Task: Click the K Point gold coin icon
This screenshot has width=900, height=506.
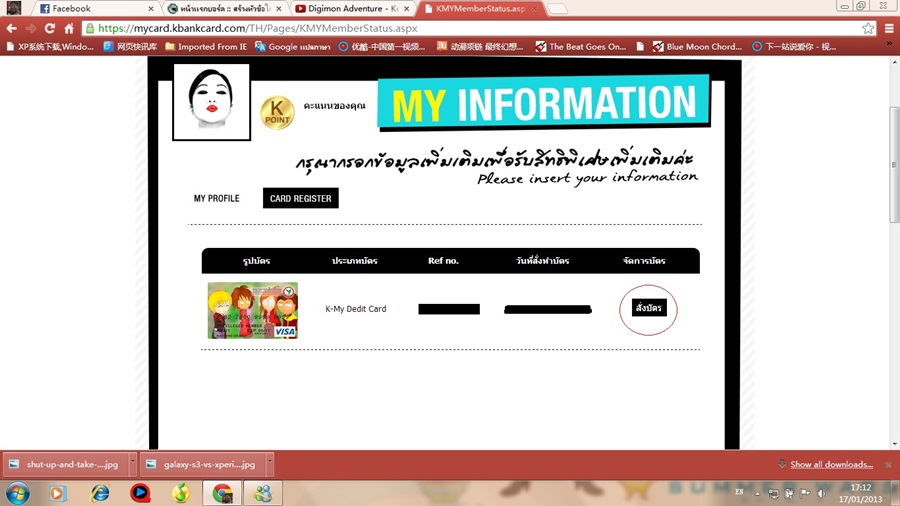Action: 277,112
